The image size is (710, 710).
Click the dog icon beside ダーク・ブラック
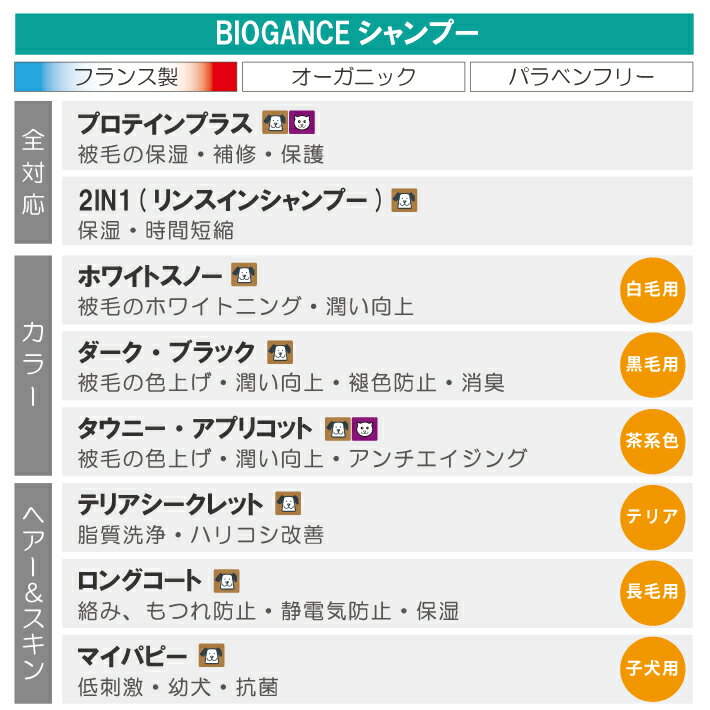pyautogui.click(x=280, y=352)
